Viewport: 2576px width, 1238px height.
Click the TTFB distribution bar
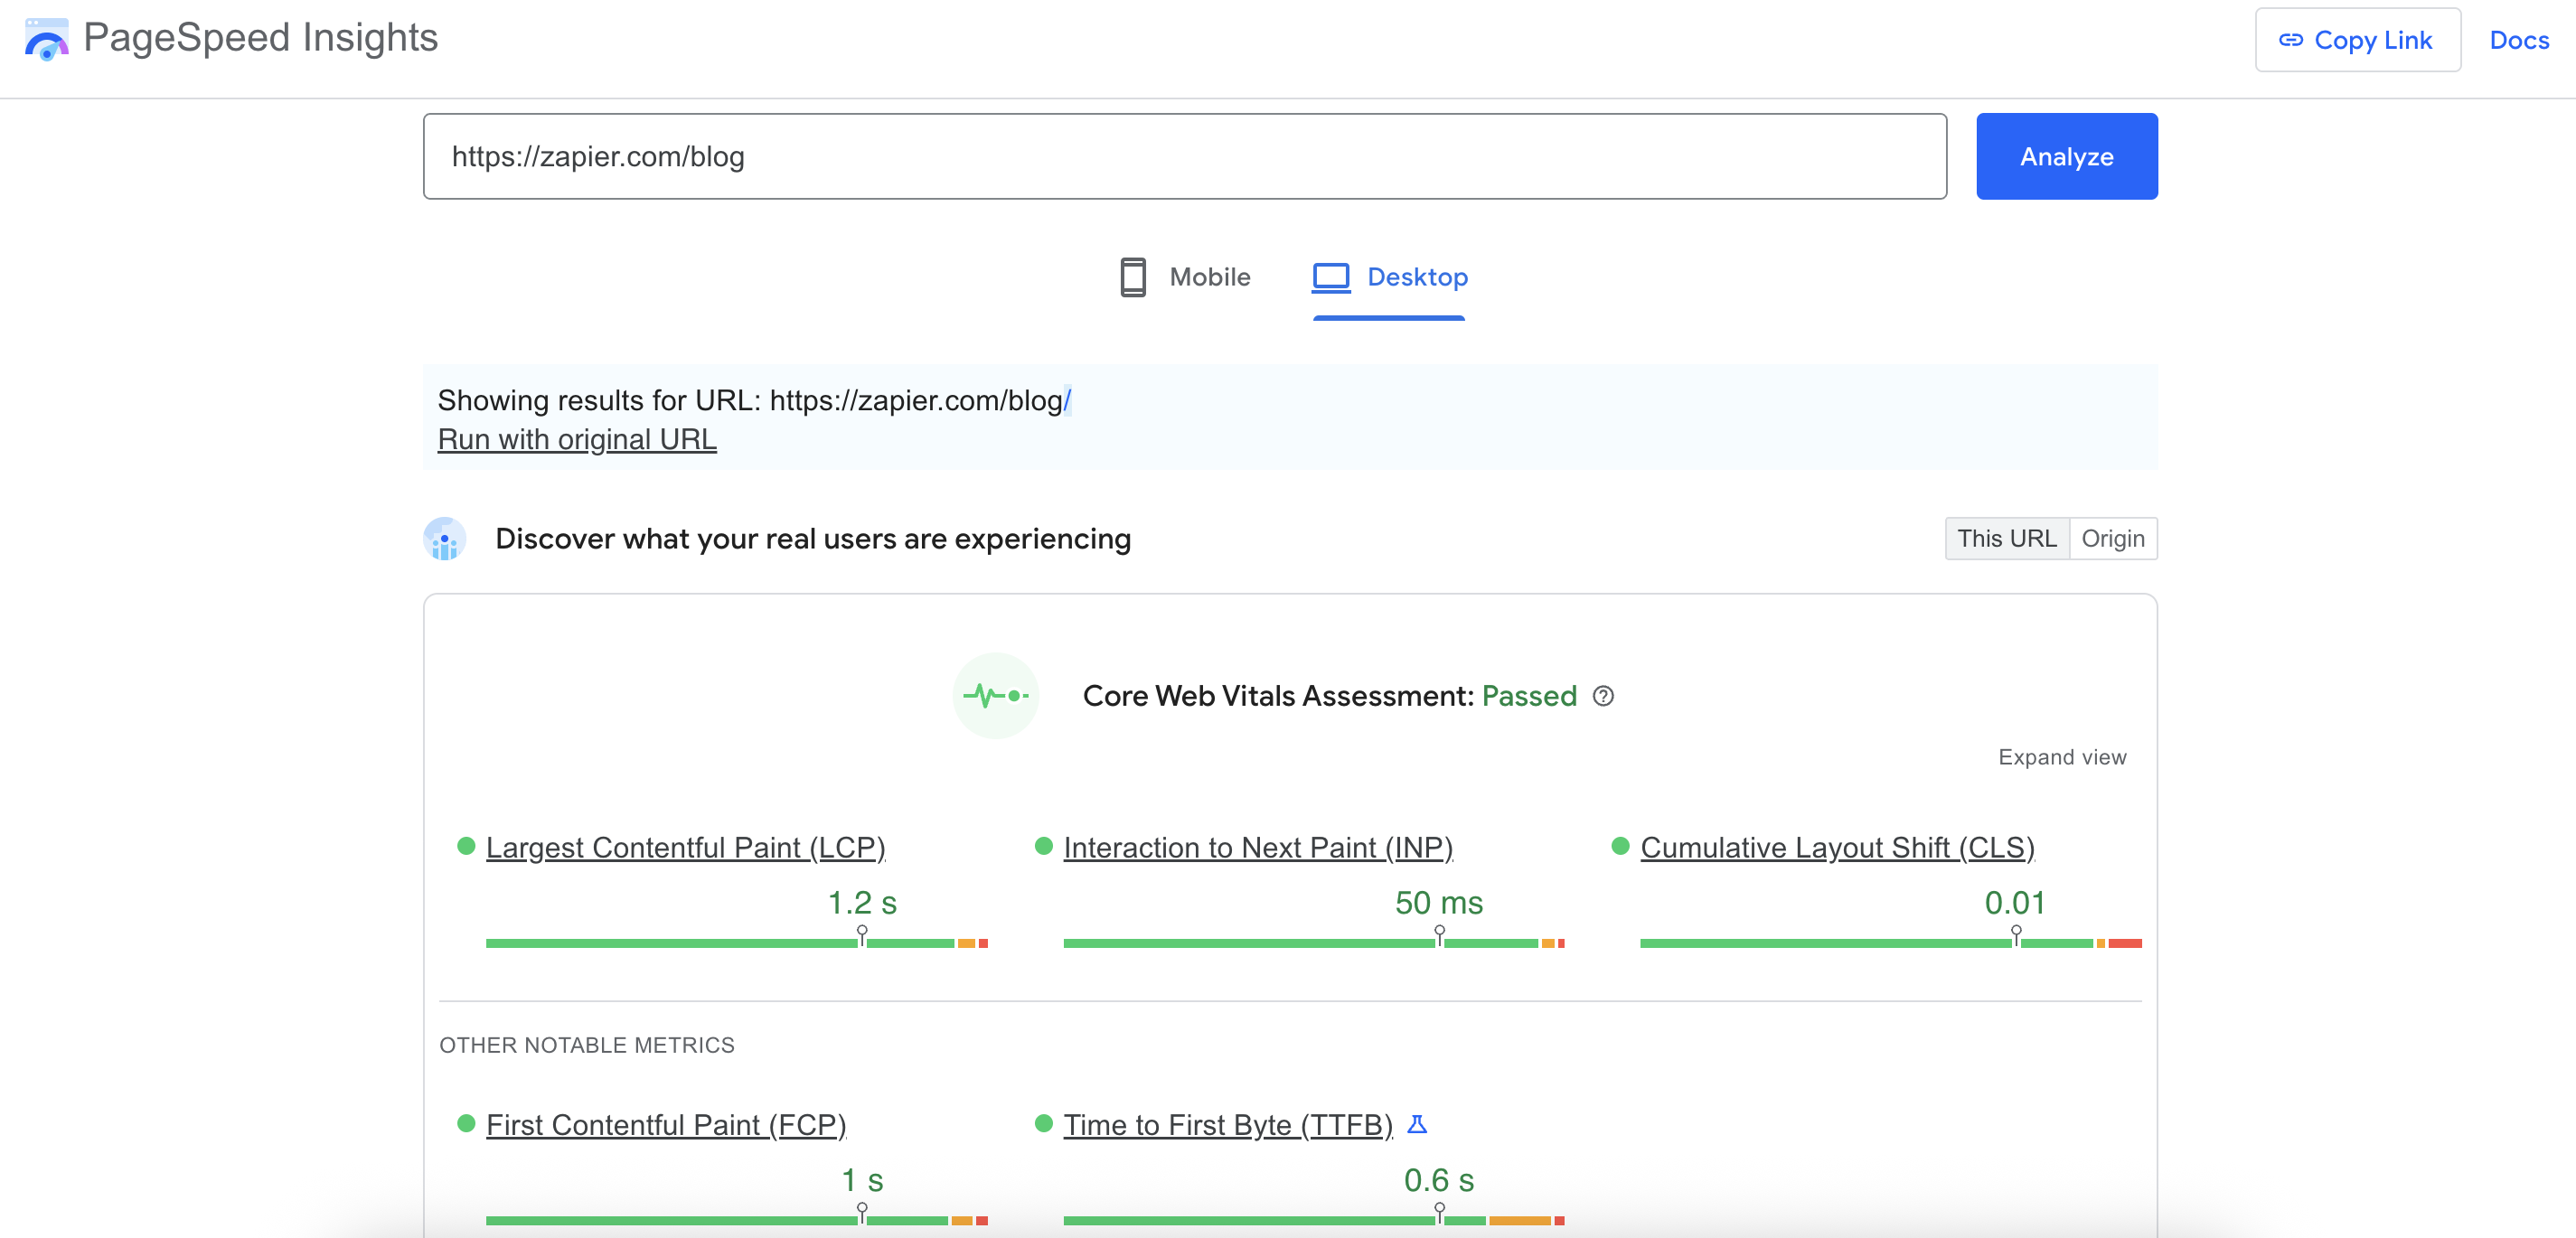[1314, 1220]
